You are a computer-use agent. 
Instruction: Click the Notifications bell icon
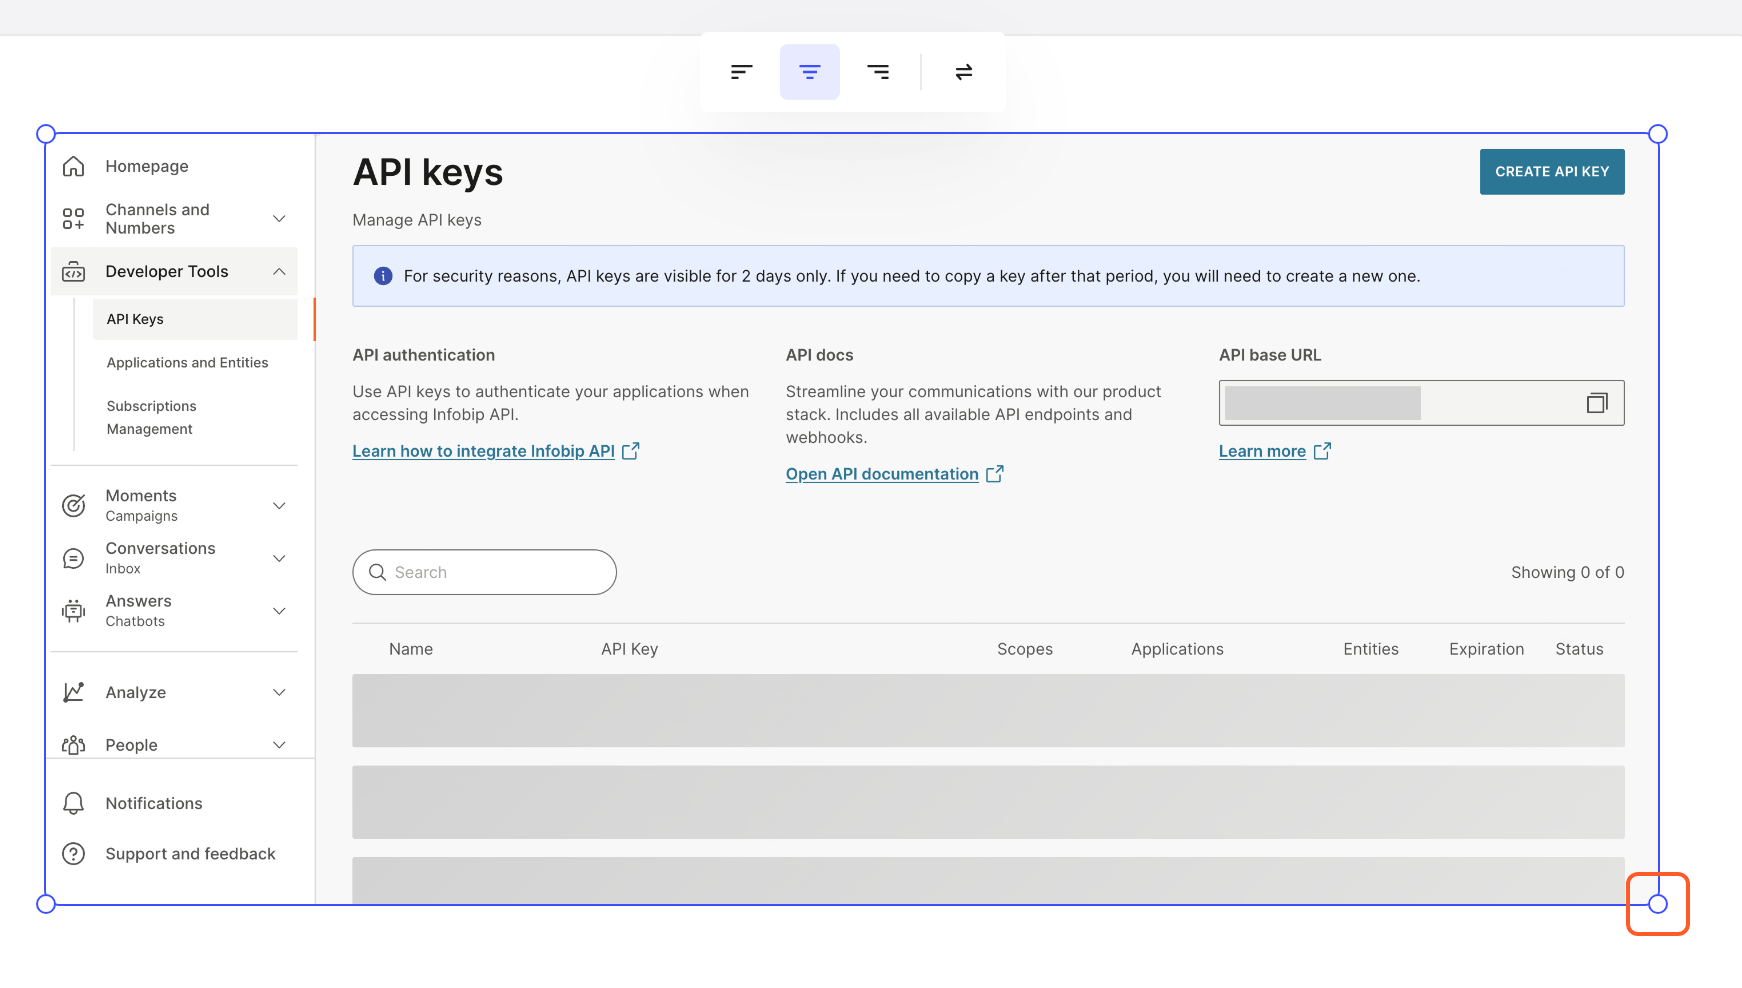point(74,803)
